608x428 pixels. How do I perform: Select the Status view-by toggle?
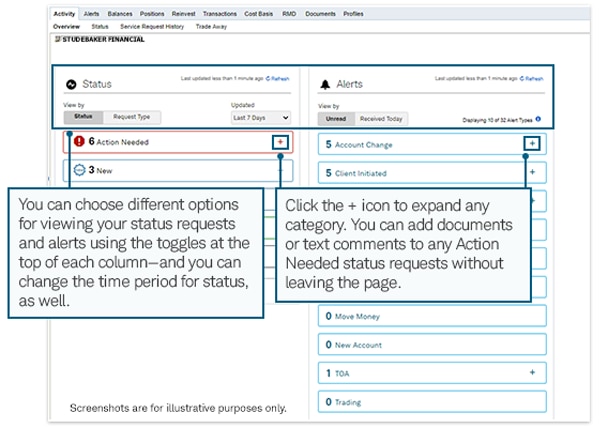tap(84, 118)
